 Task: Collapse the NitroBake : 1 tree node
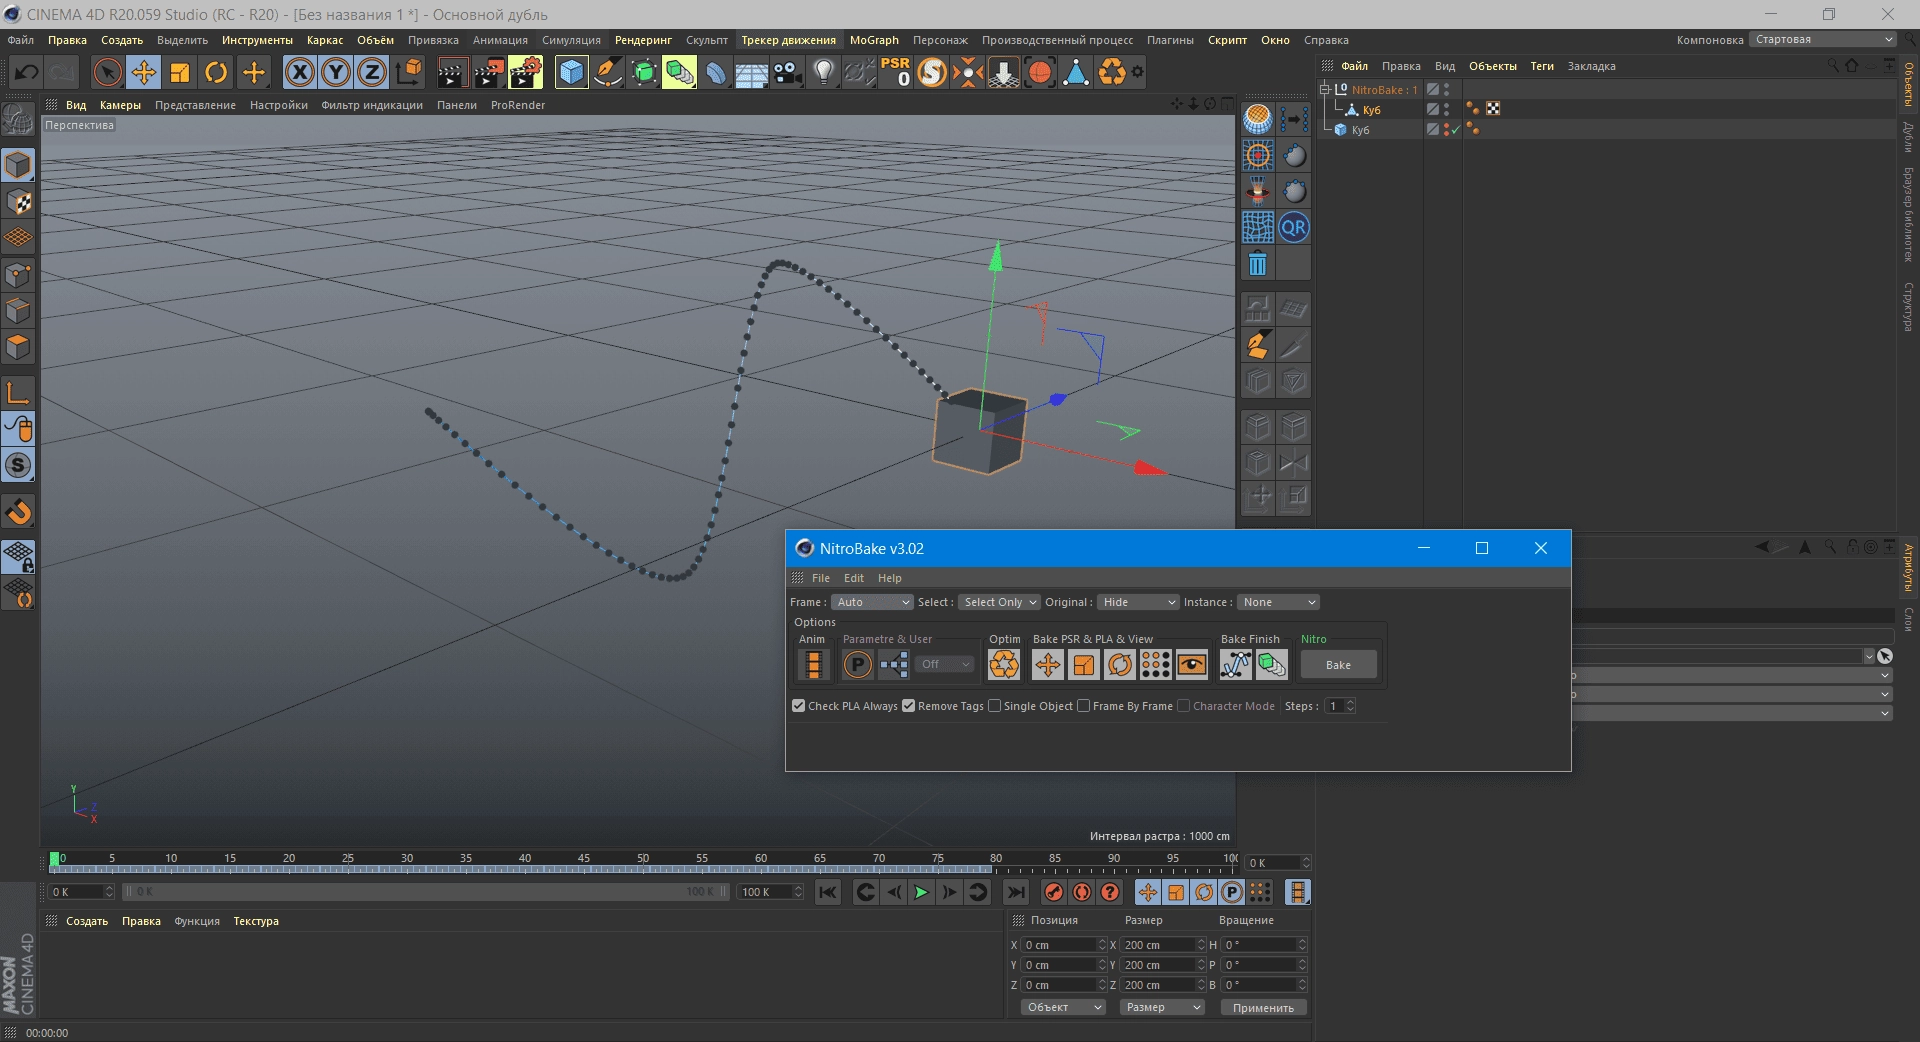pyautogui.click(x=1325, y=90)
